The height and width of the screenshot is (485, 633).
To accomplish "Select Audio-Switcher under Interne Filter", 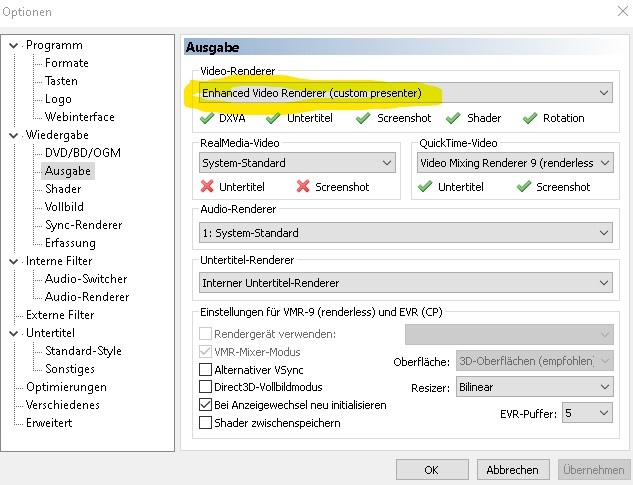I will [x=86, y=279].
